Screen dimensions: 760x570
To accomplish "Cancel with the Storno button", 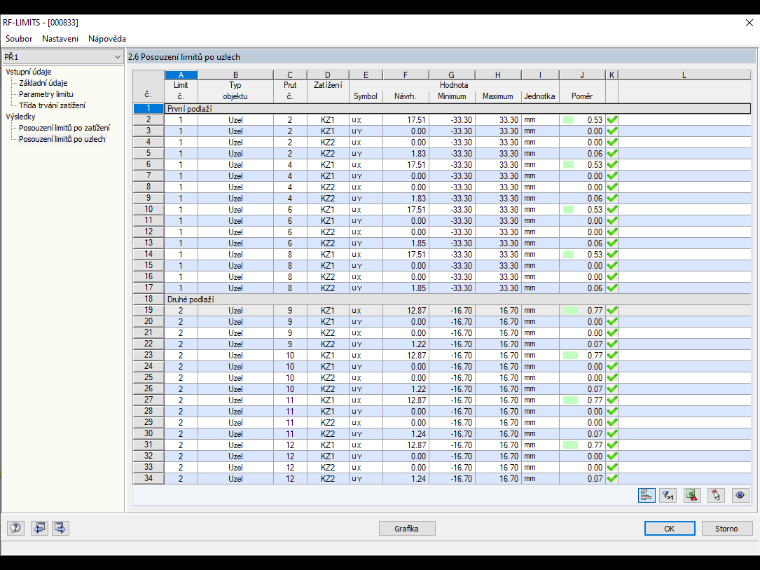I will tap(727, 528).
